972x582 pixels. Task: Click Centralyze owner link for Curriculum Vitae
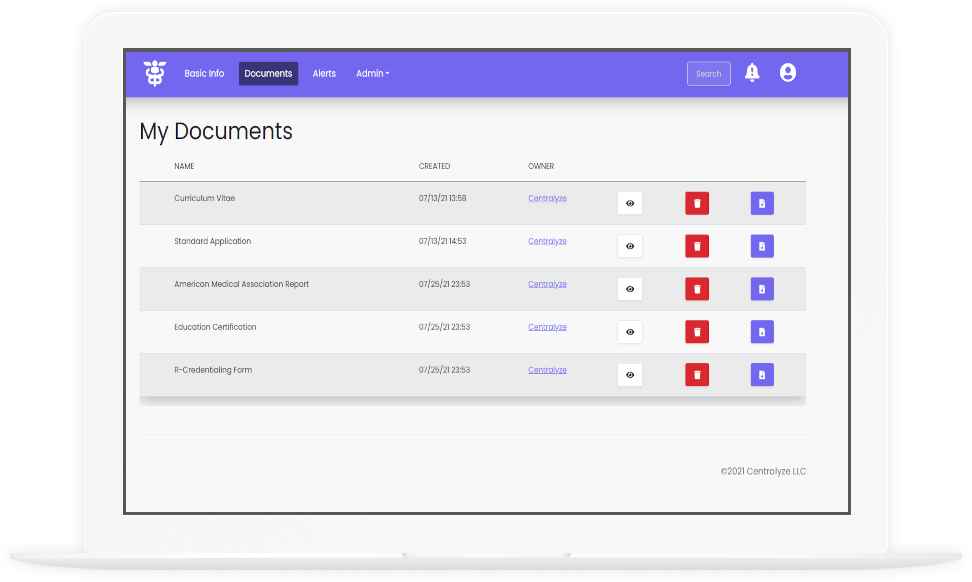(547, 198)
